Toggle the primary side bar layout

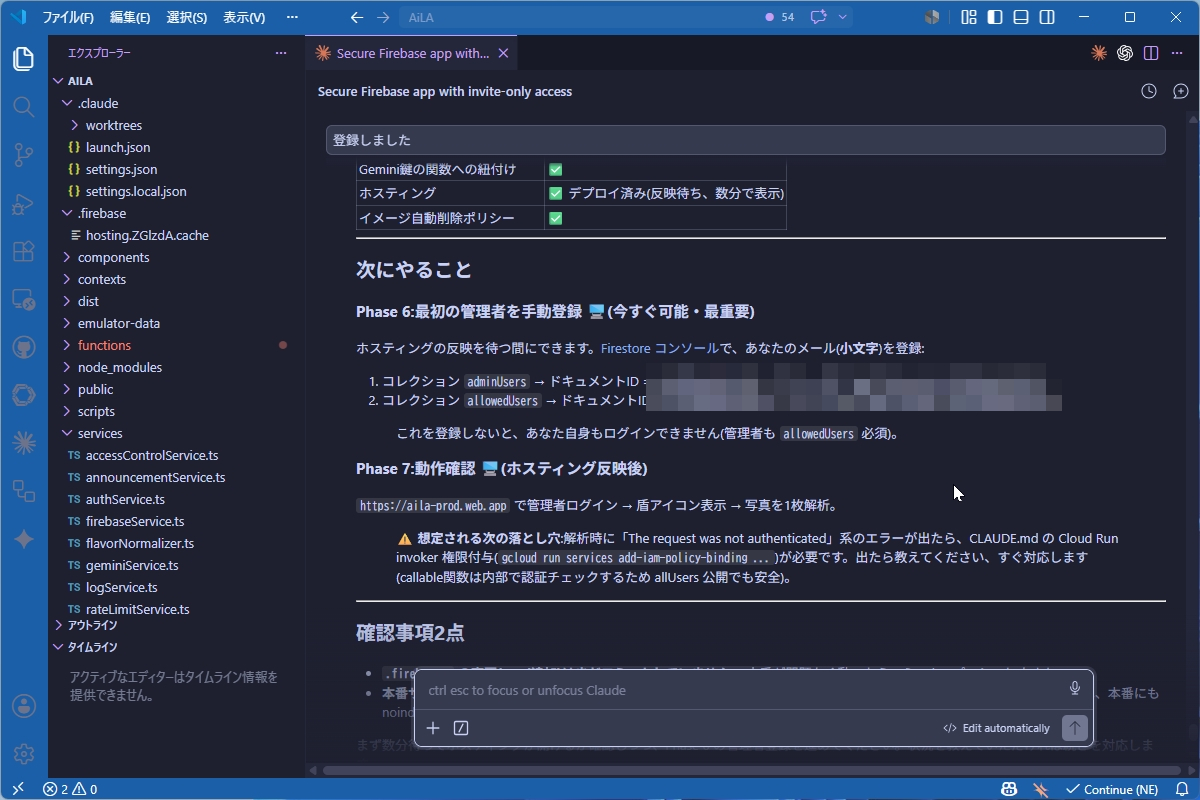995,17
